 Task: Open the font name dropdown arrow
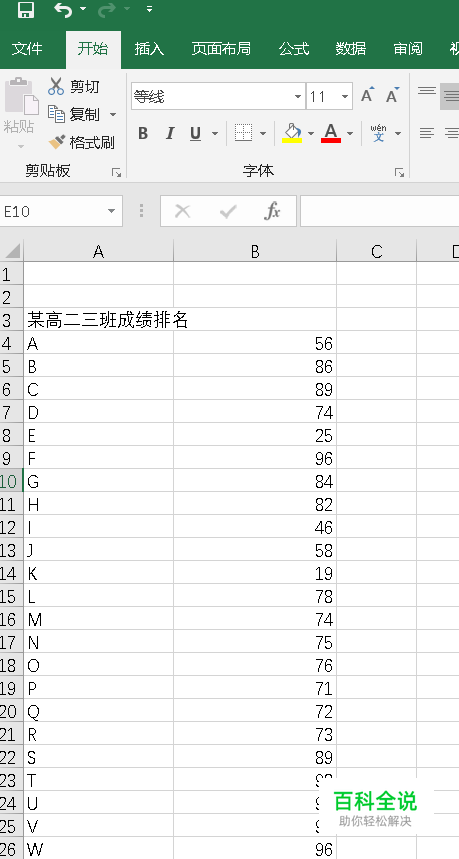click(298, 97)
